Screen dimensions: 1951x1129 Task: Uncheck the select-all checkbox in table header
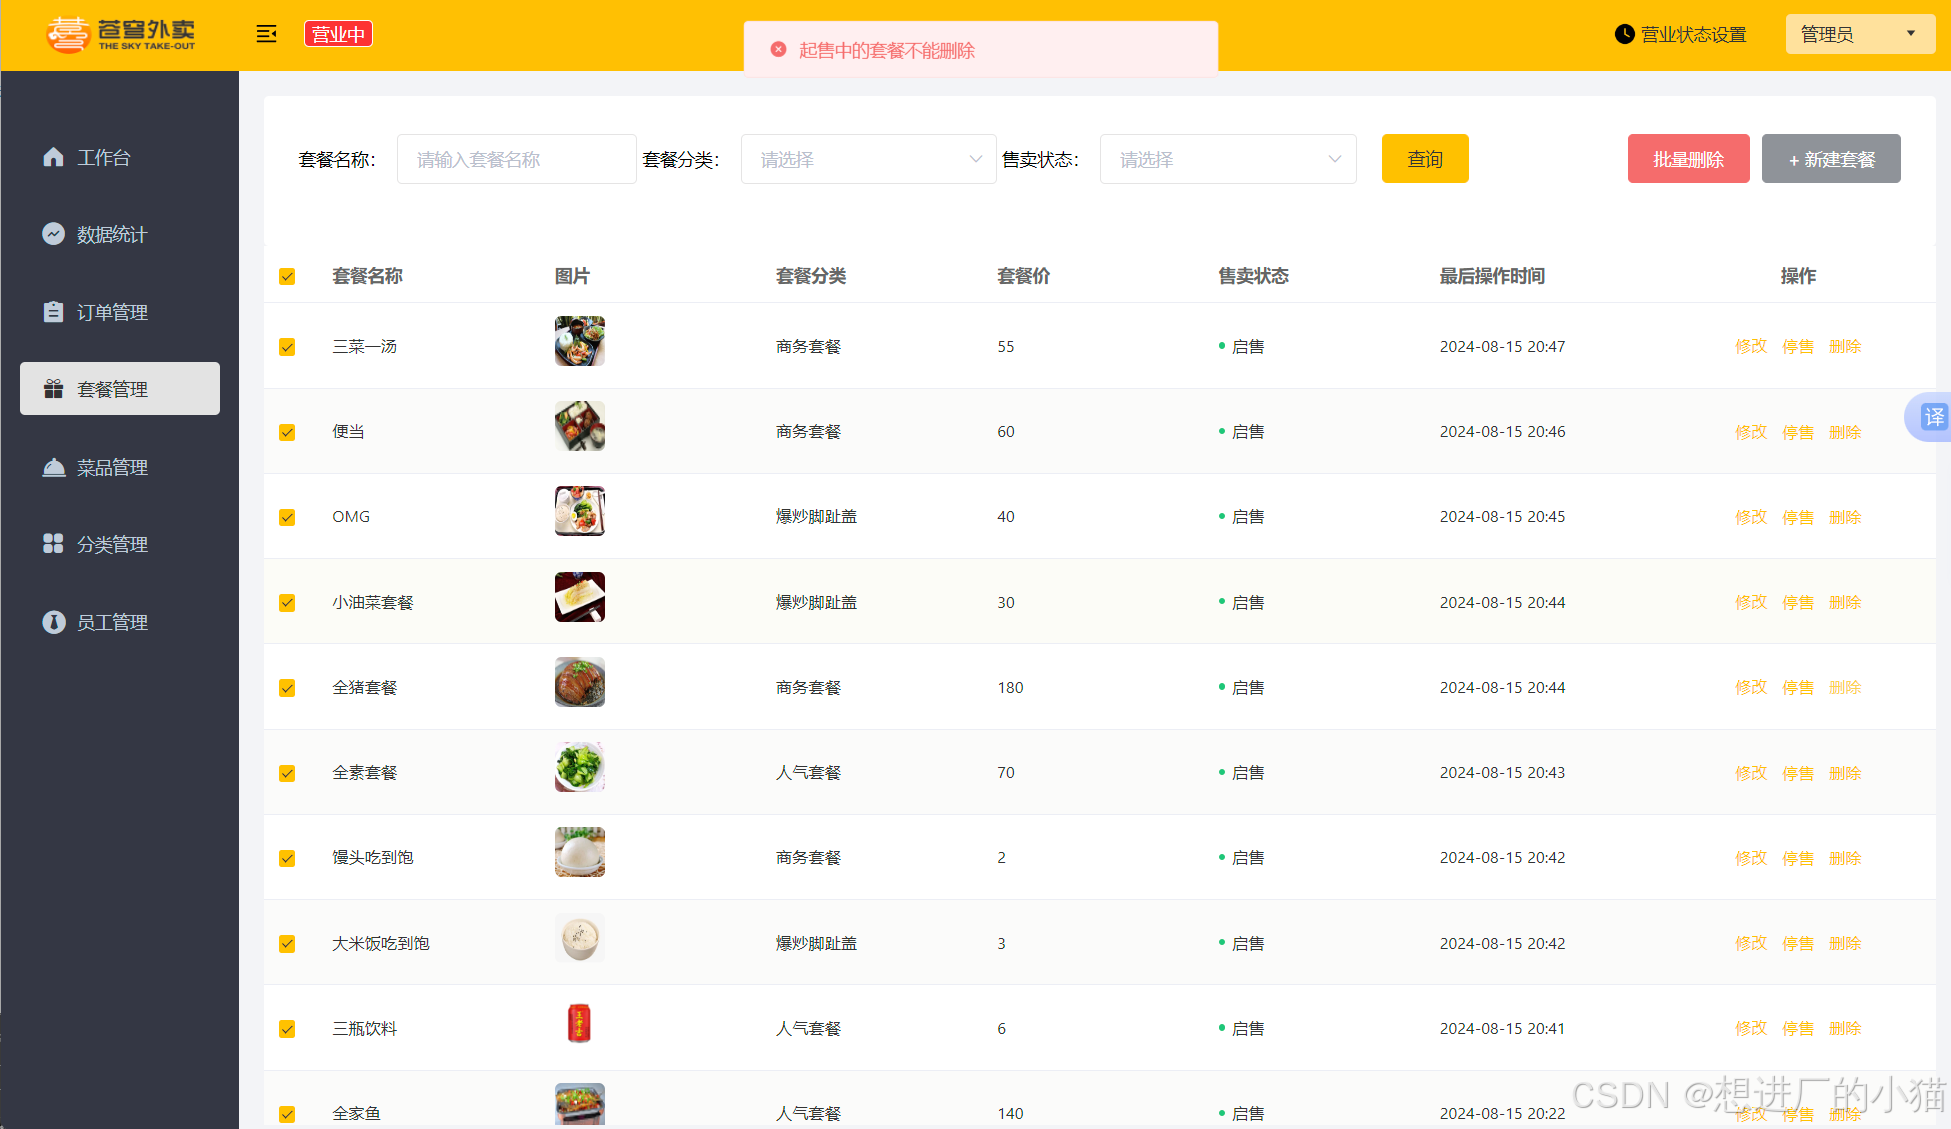(x=287, y=277)
